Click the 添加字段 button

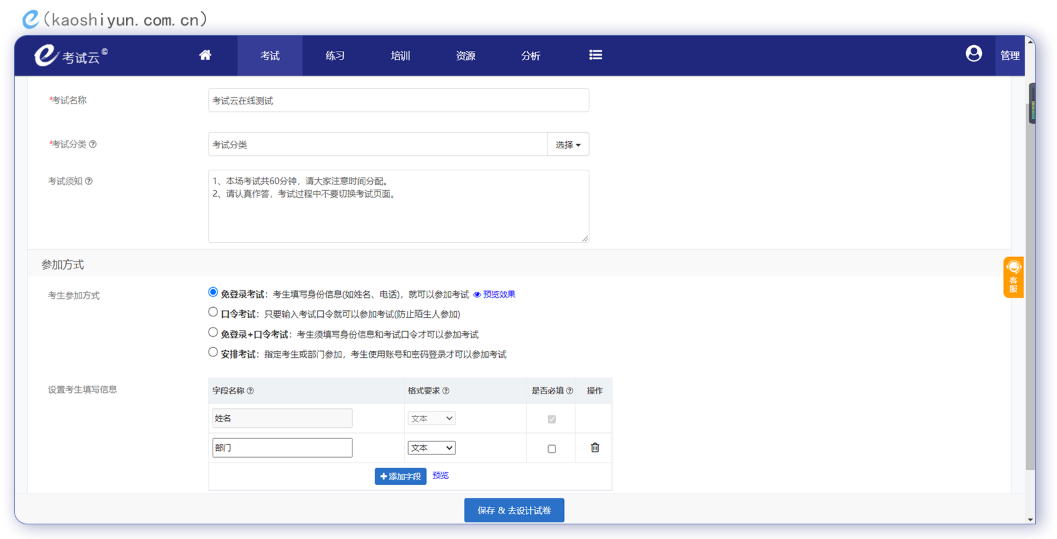400,477
